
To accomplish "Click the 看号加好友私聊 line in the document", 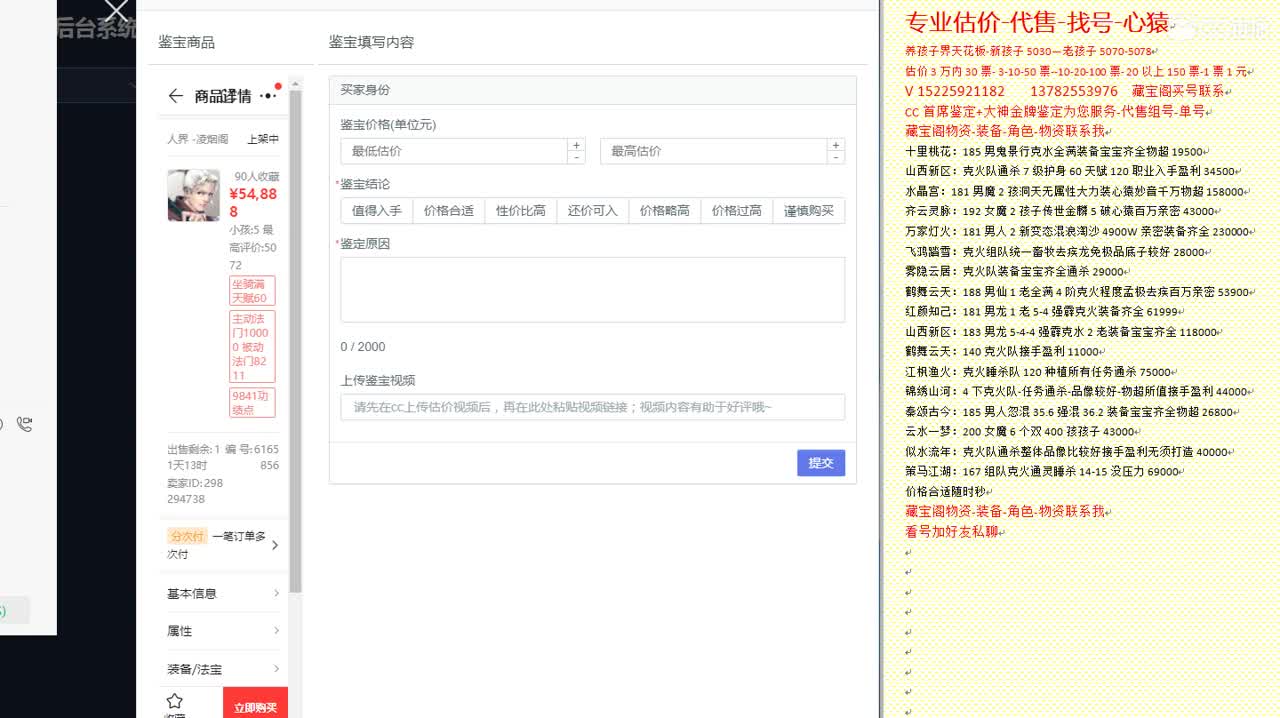I will (952, 532).
